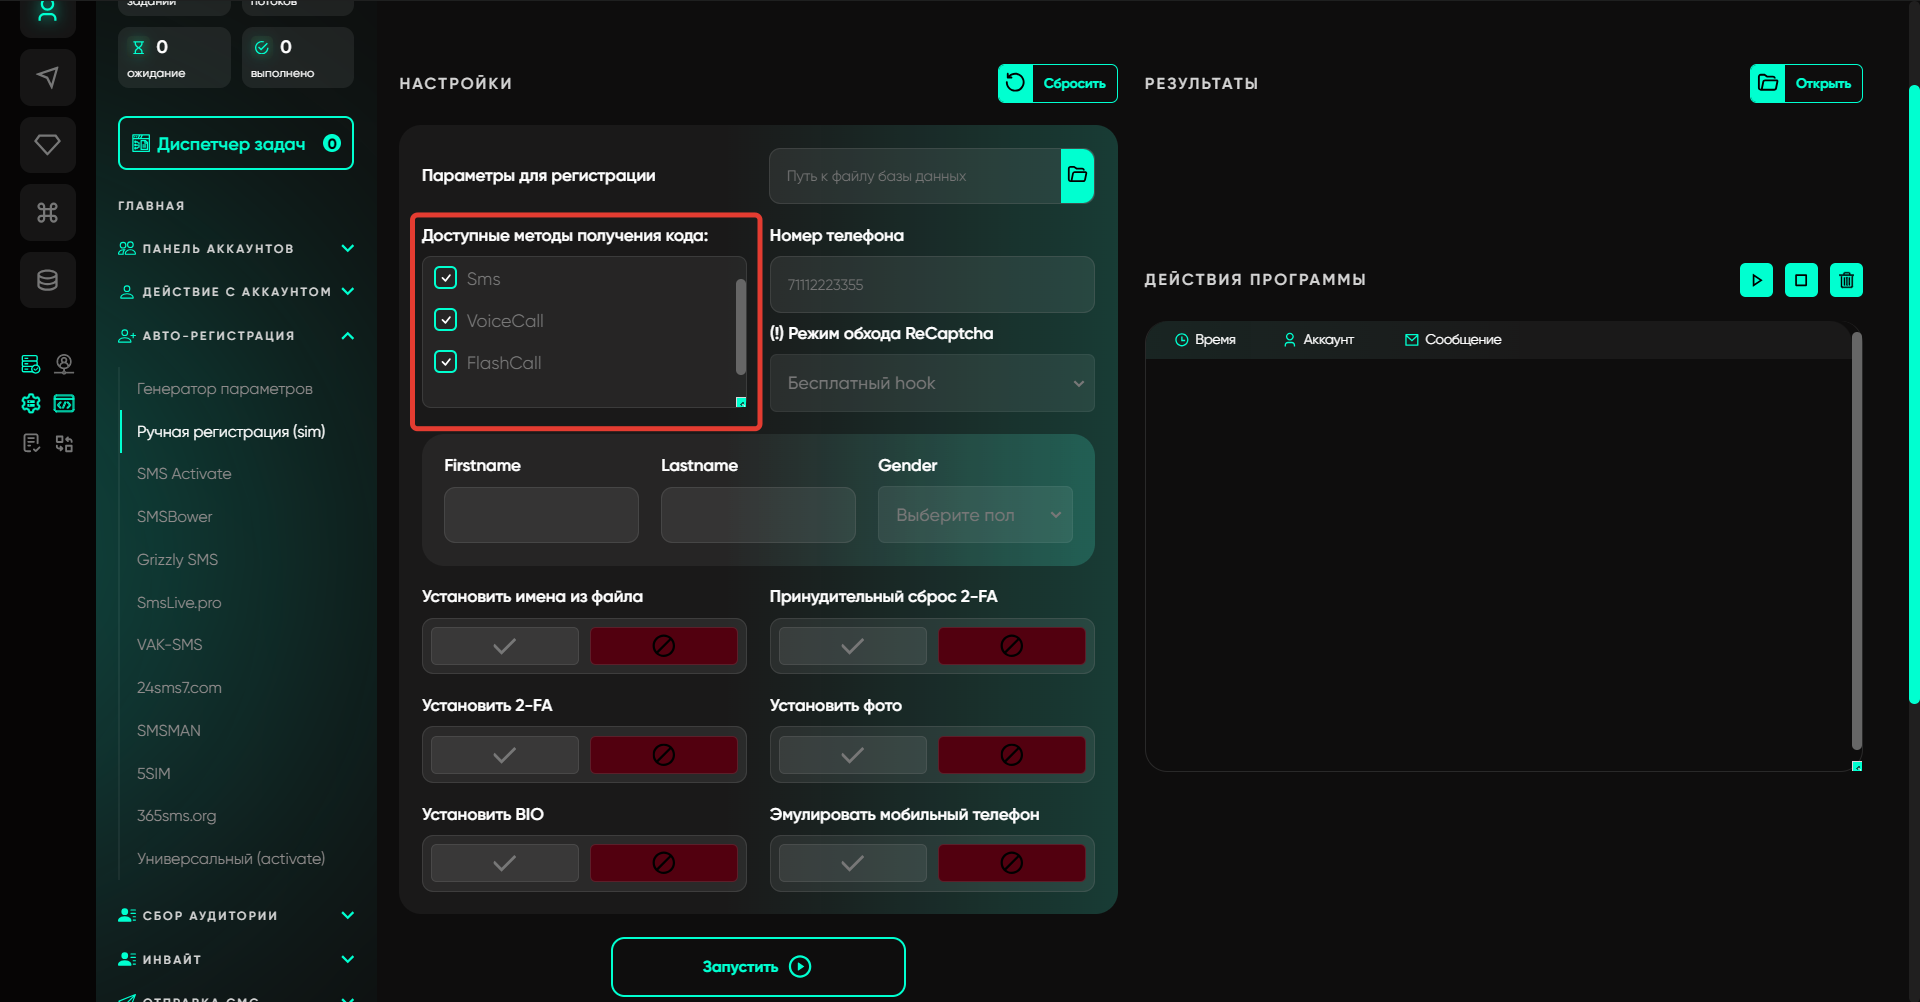Click the code methods list scrollbar
The width and height of the screenshot is (1920, 1002).
coord(741,327)
